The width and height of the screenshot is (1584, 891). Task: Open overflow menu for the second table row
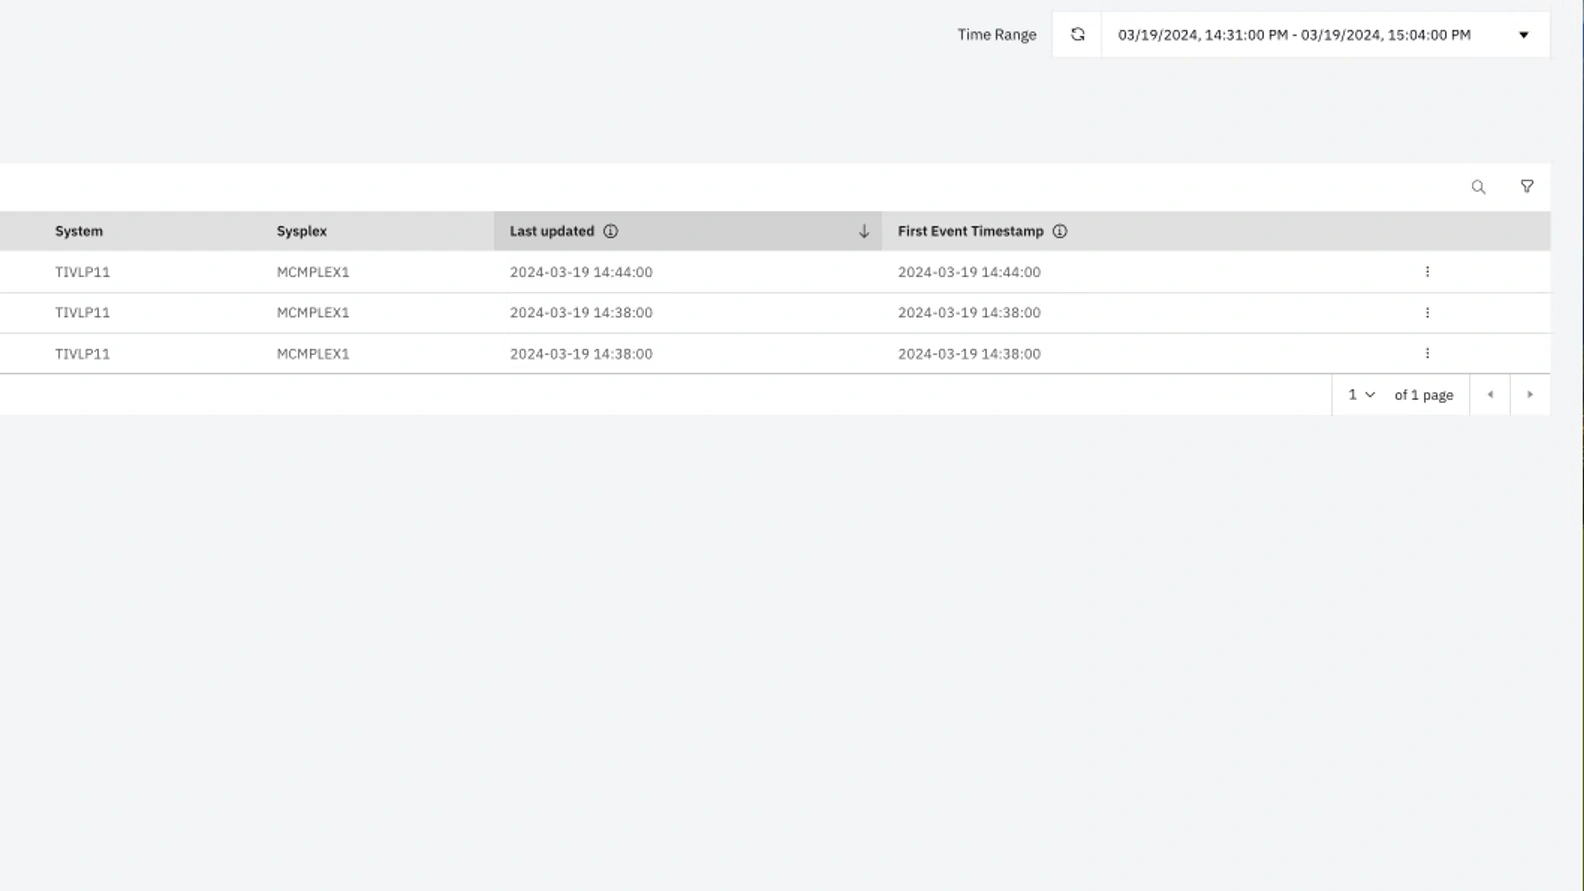tap(1427, 313)
